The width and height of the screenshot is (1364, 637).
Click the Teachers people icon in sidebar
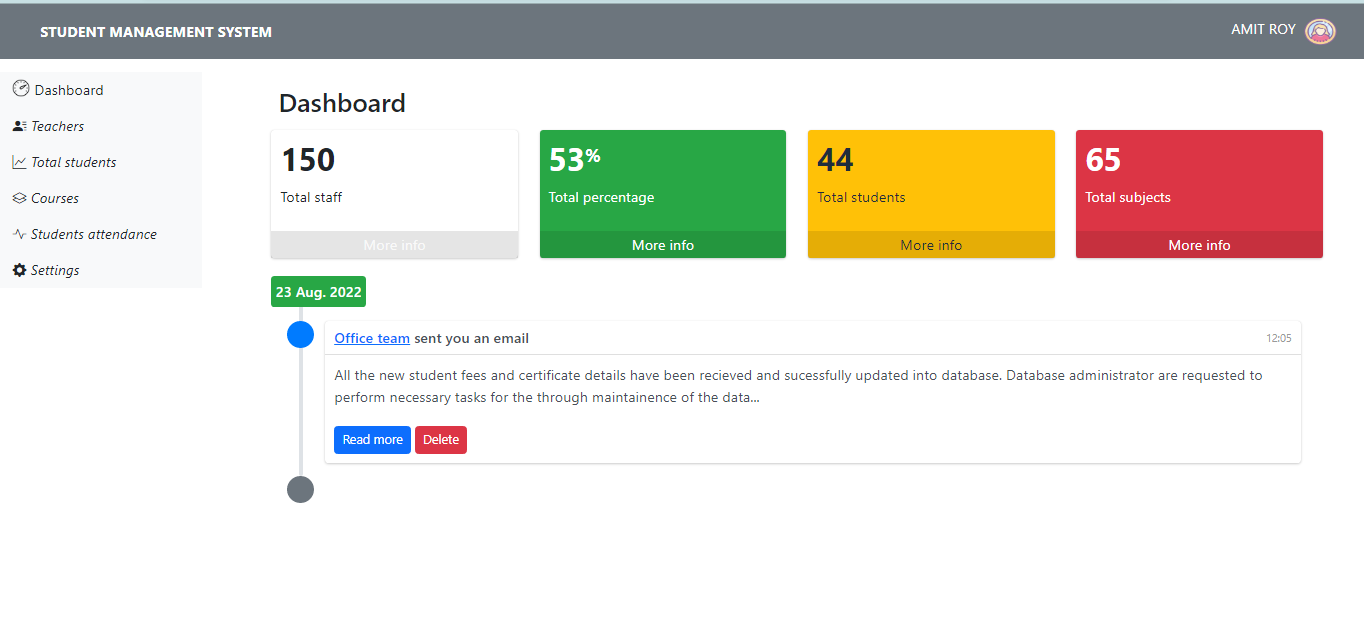(19, 126)
